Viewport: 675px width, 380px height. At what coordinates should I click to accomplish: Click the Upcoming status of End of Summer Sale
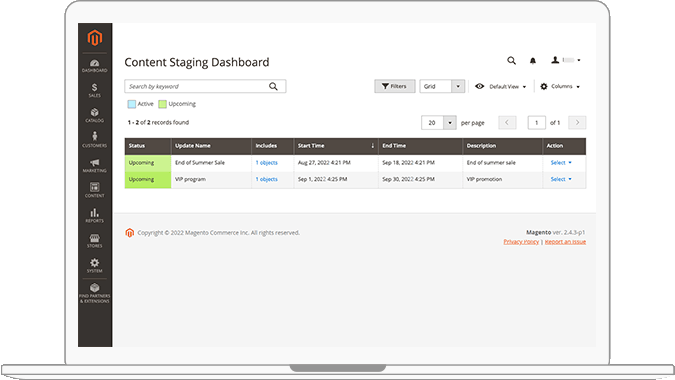[x=148, y=163]
